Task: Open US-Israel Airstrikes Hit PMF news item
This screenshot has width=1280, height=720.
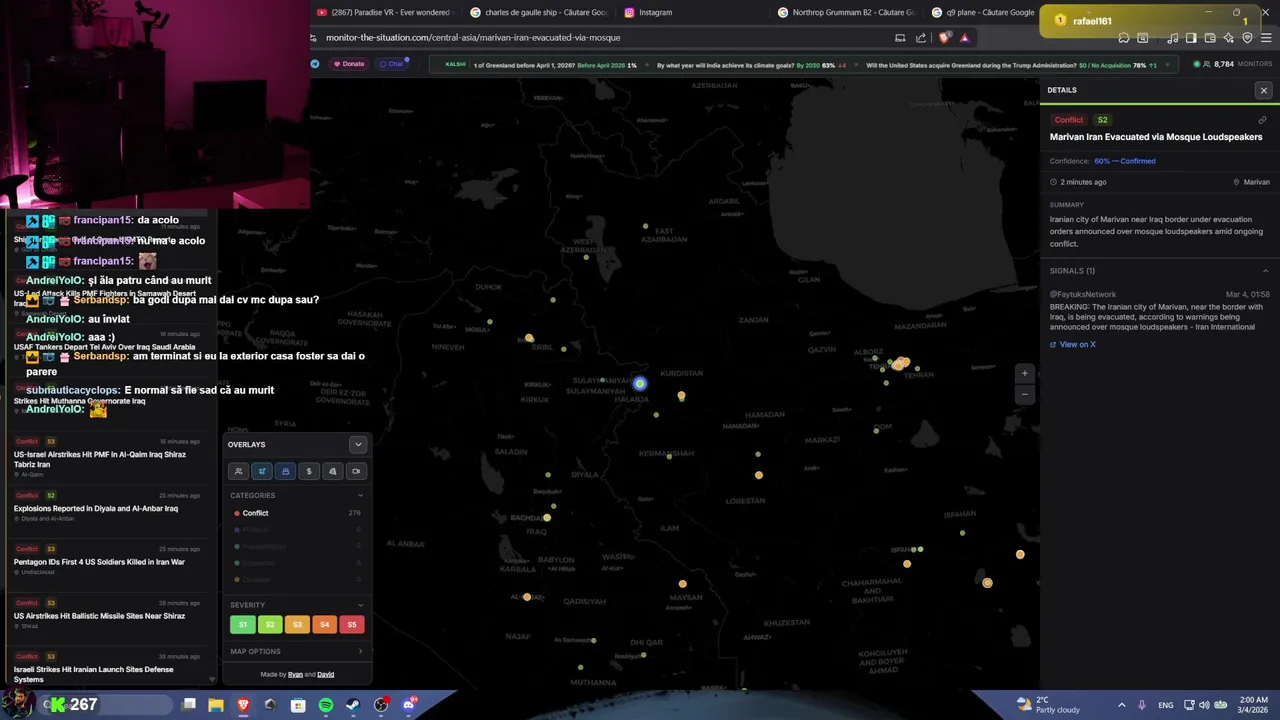Action: pos(108,456)
